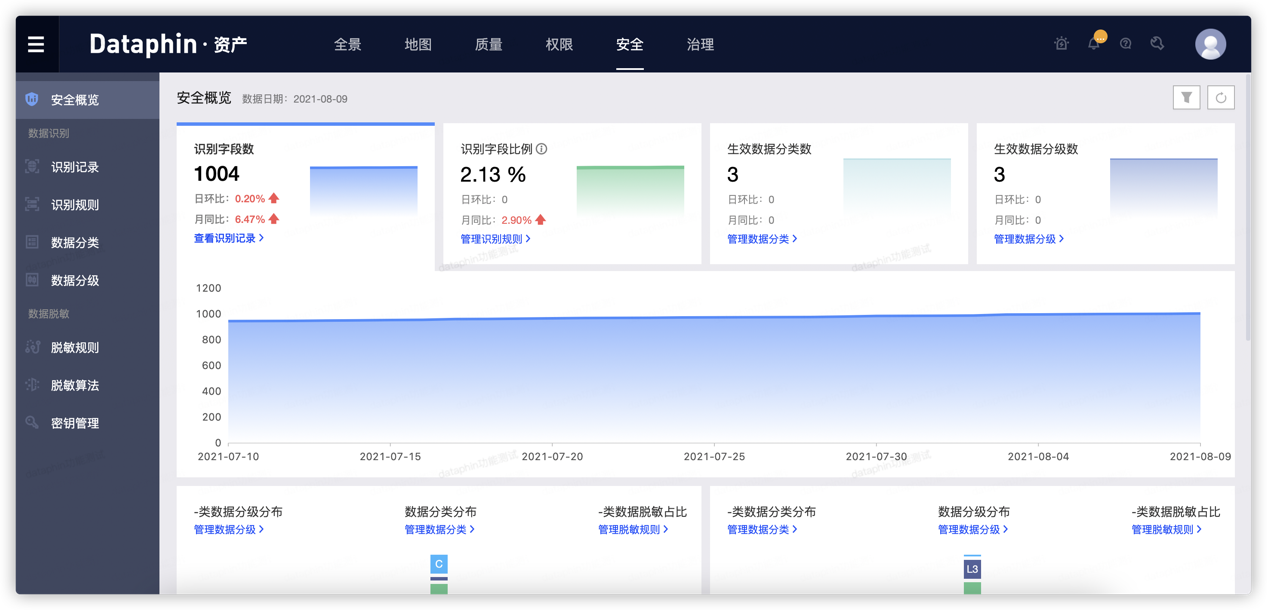1267x610 pixels.
Task: Click the 1004 field count value
Action: point(217,174)
